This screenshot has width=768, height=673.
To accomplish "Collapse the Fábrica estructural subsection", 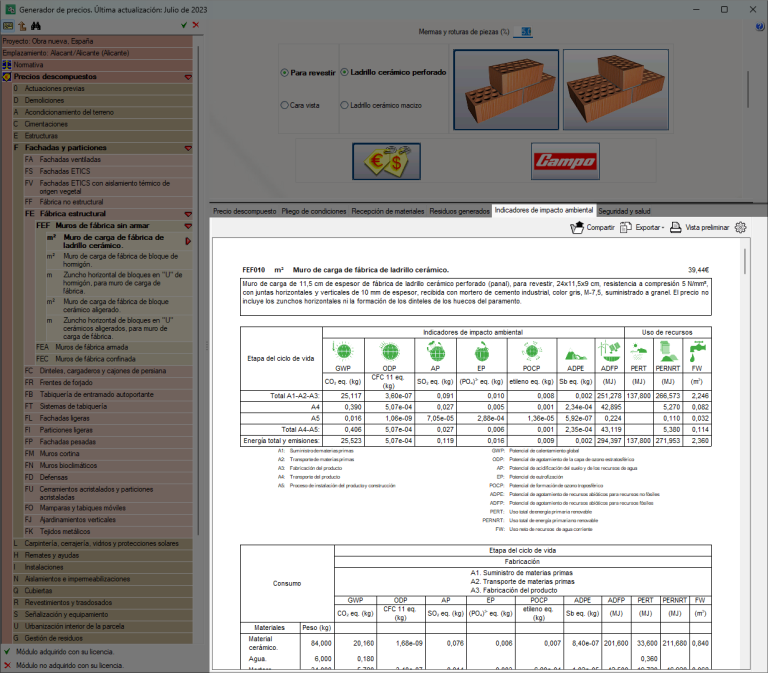I will pos(188,214).
